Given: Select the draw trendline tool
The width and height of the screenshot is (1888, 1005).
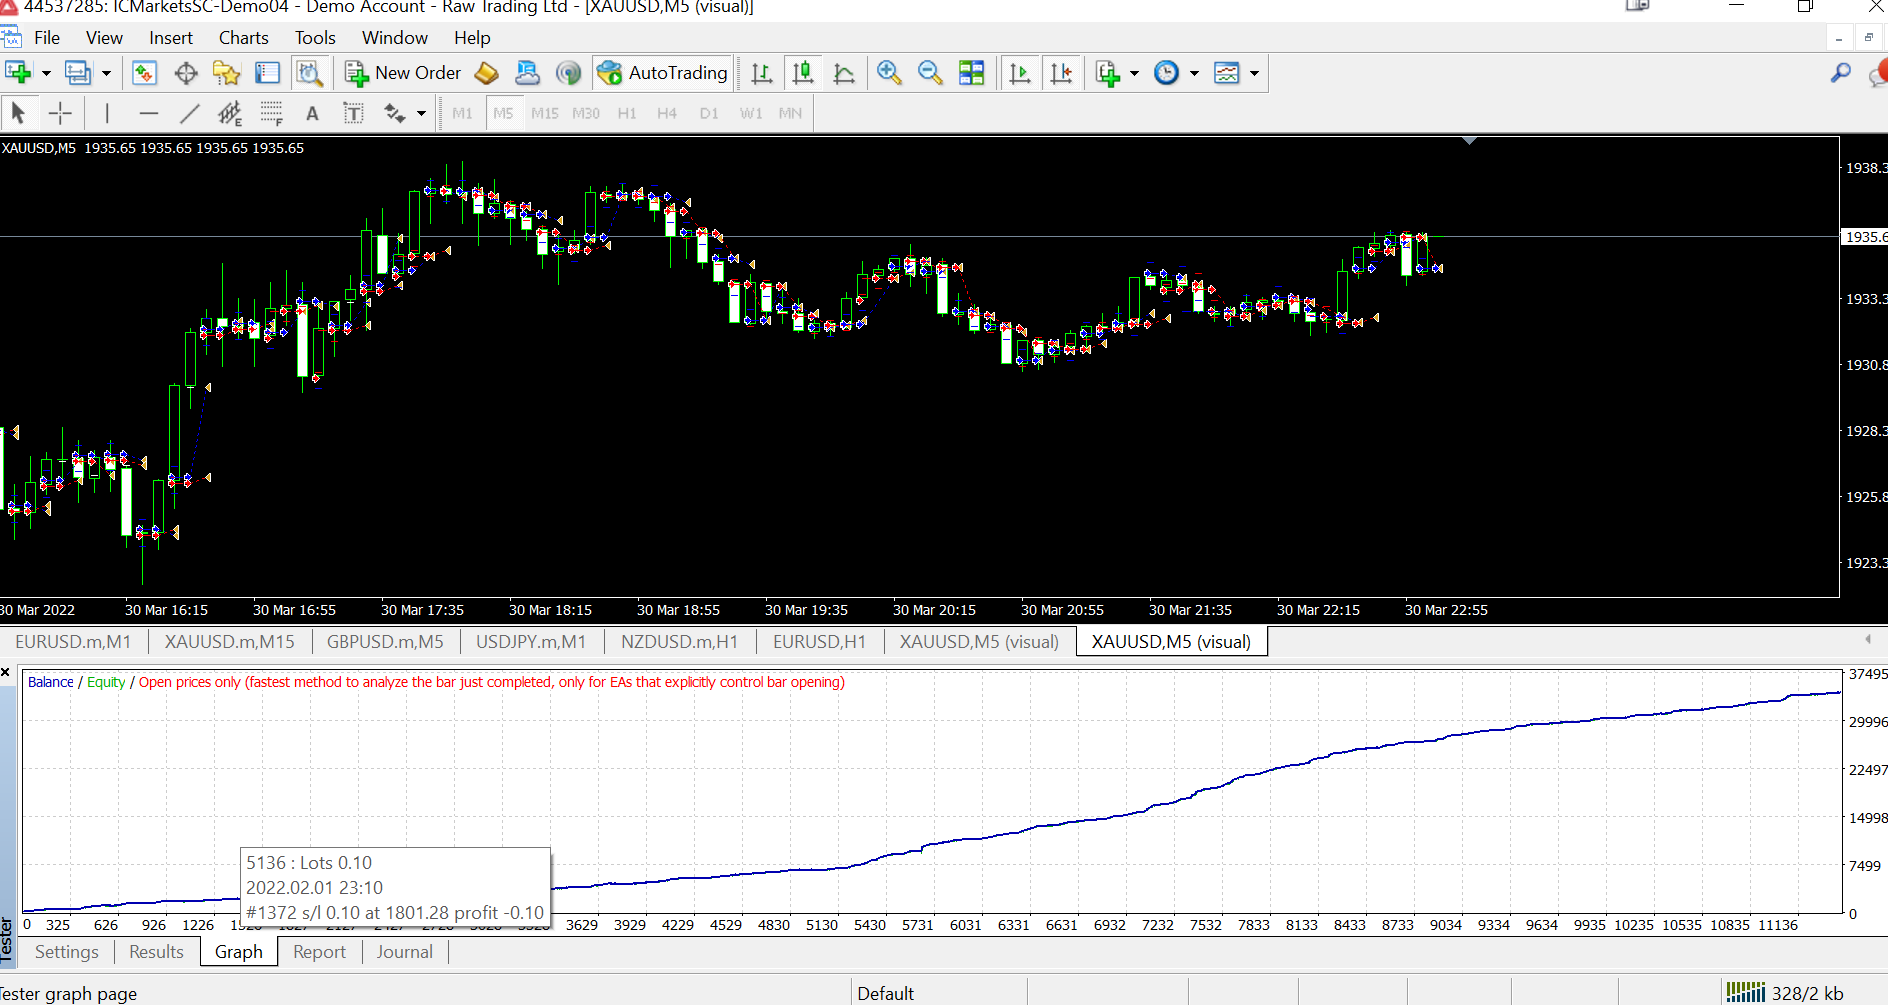Looking at the screenshot, I should 189,113.
